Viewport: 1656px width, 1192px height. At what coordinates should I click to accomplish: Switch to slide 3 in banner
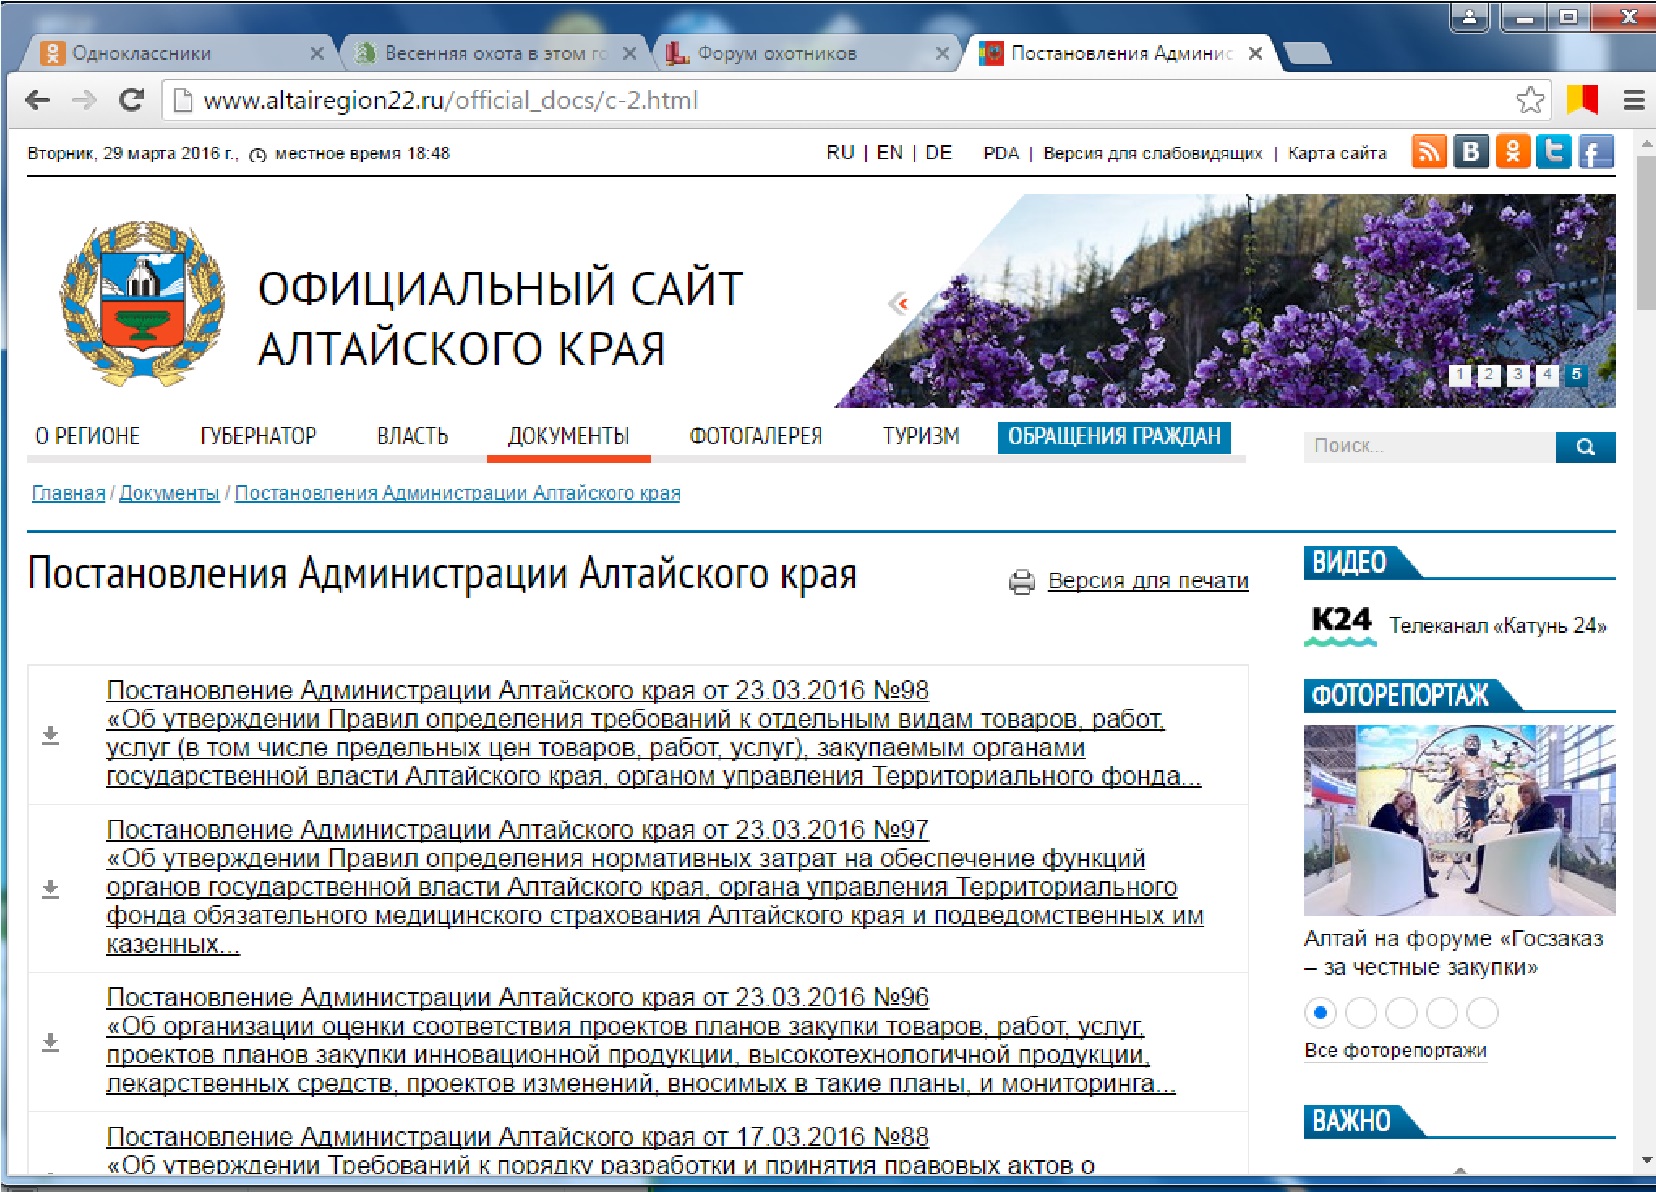tap(1517, 375)
